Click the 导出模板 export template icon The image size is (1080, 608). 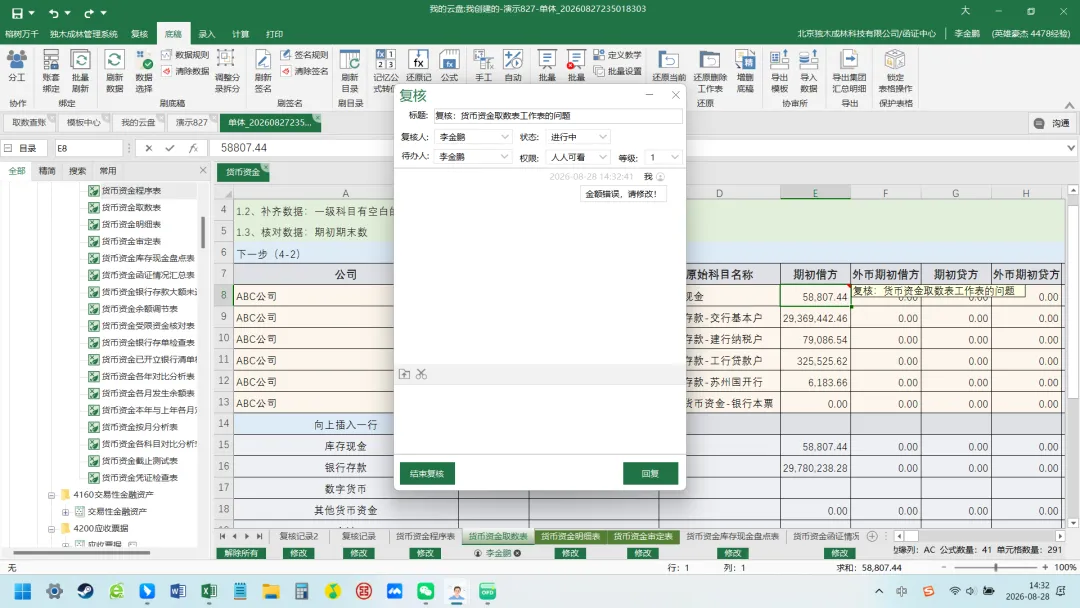[x=779, y=71]
